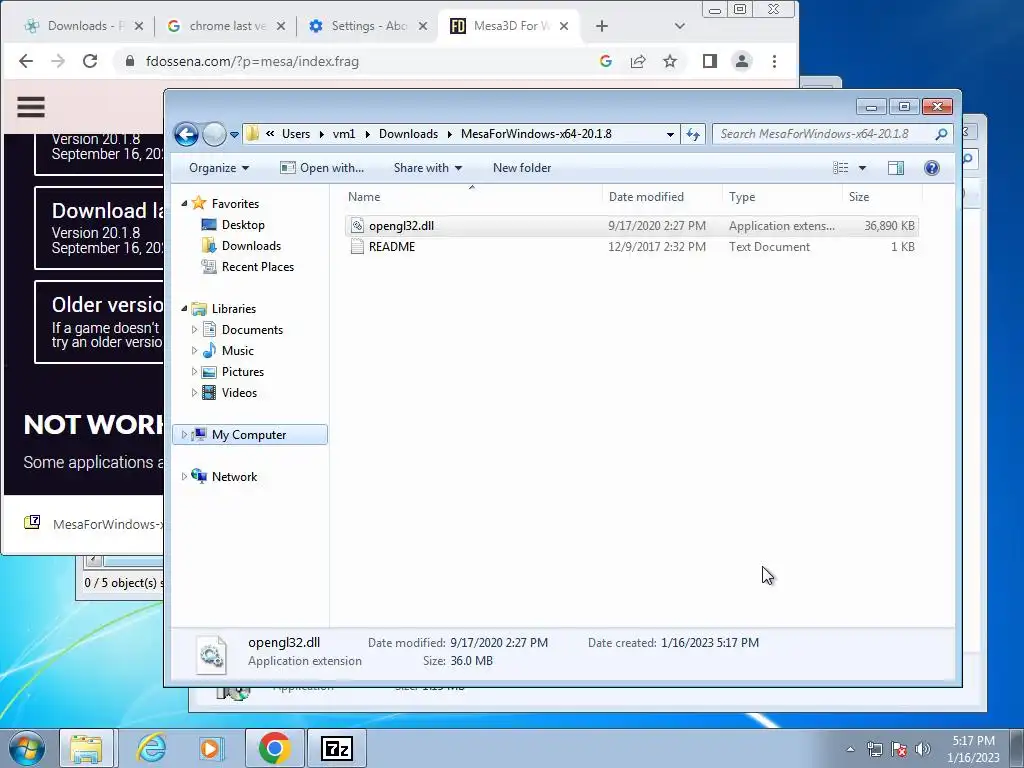Image resolution: width=1024 pixels, height=768 pixels.
Task: Collapse the Libraries section
Action: 184,308
